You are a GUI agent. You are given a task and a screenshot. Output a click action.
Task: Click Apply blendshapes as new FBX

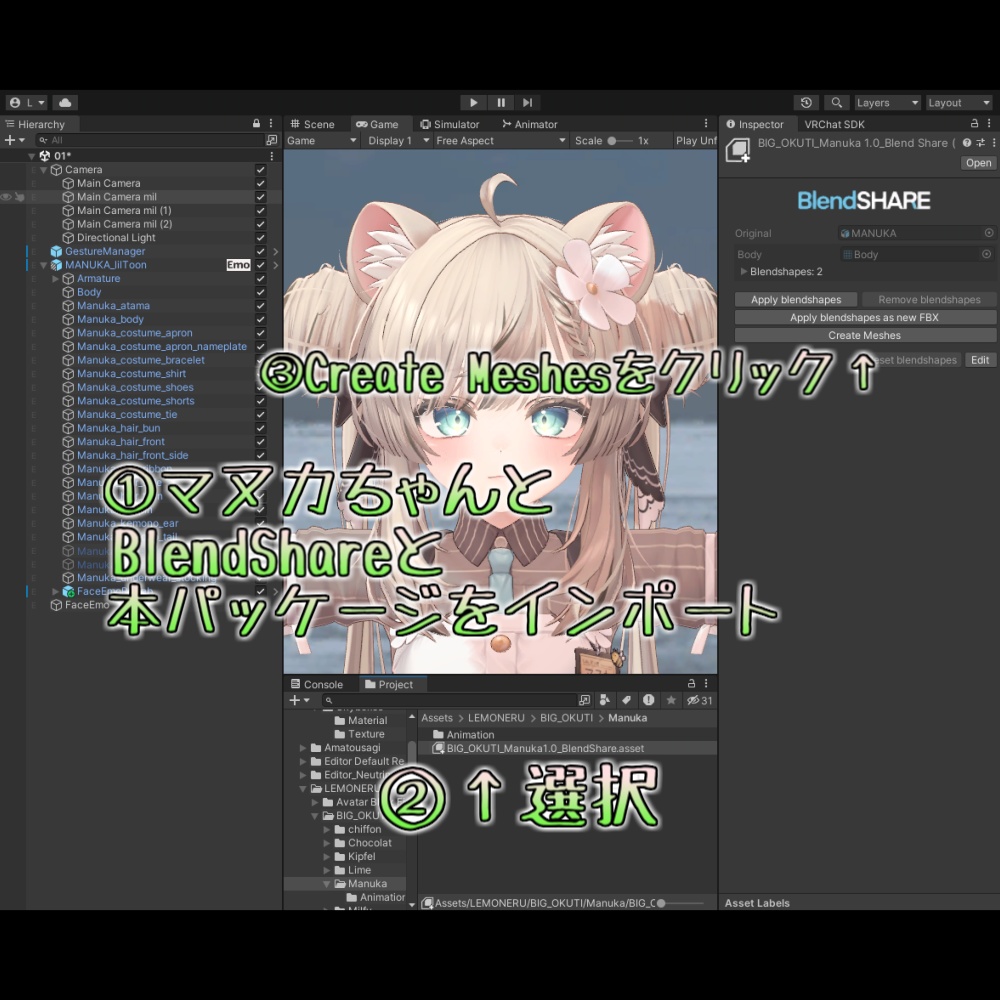click(864, 317)
